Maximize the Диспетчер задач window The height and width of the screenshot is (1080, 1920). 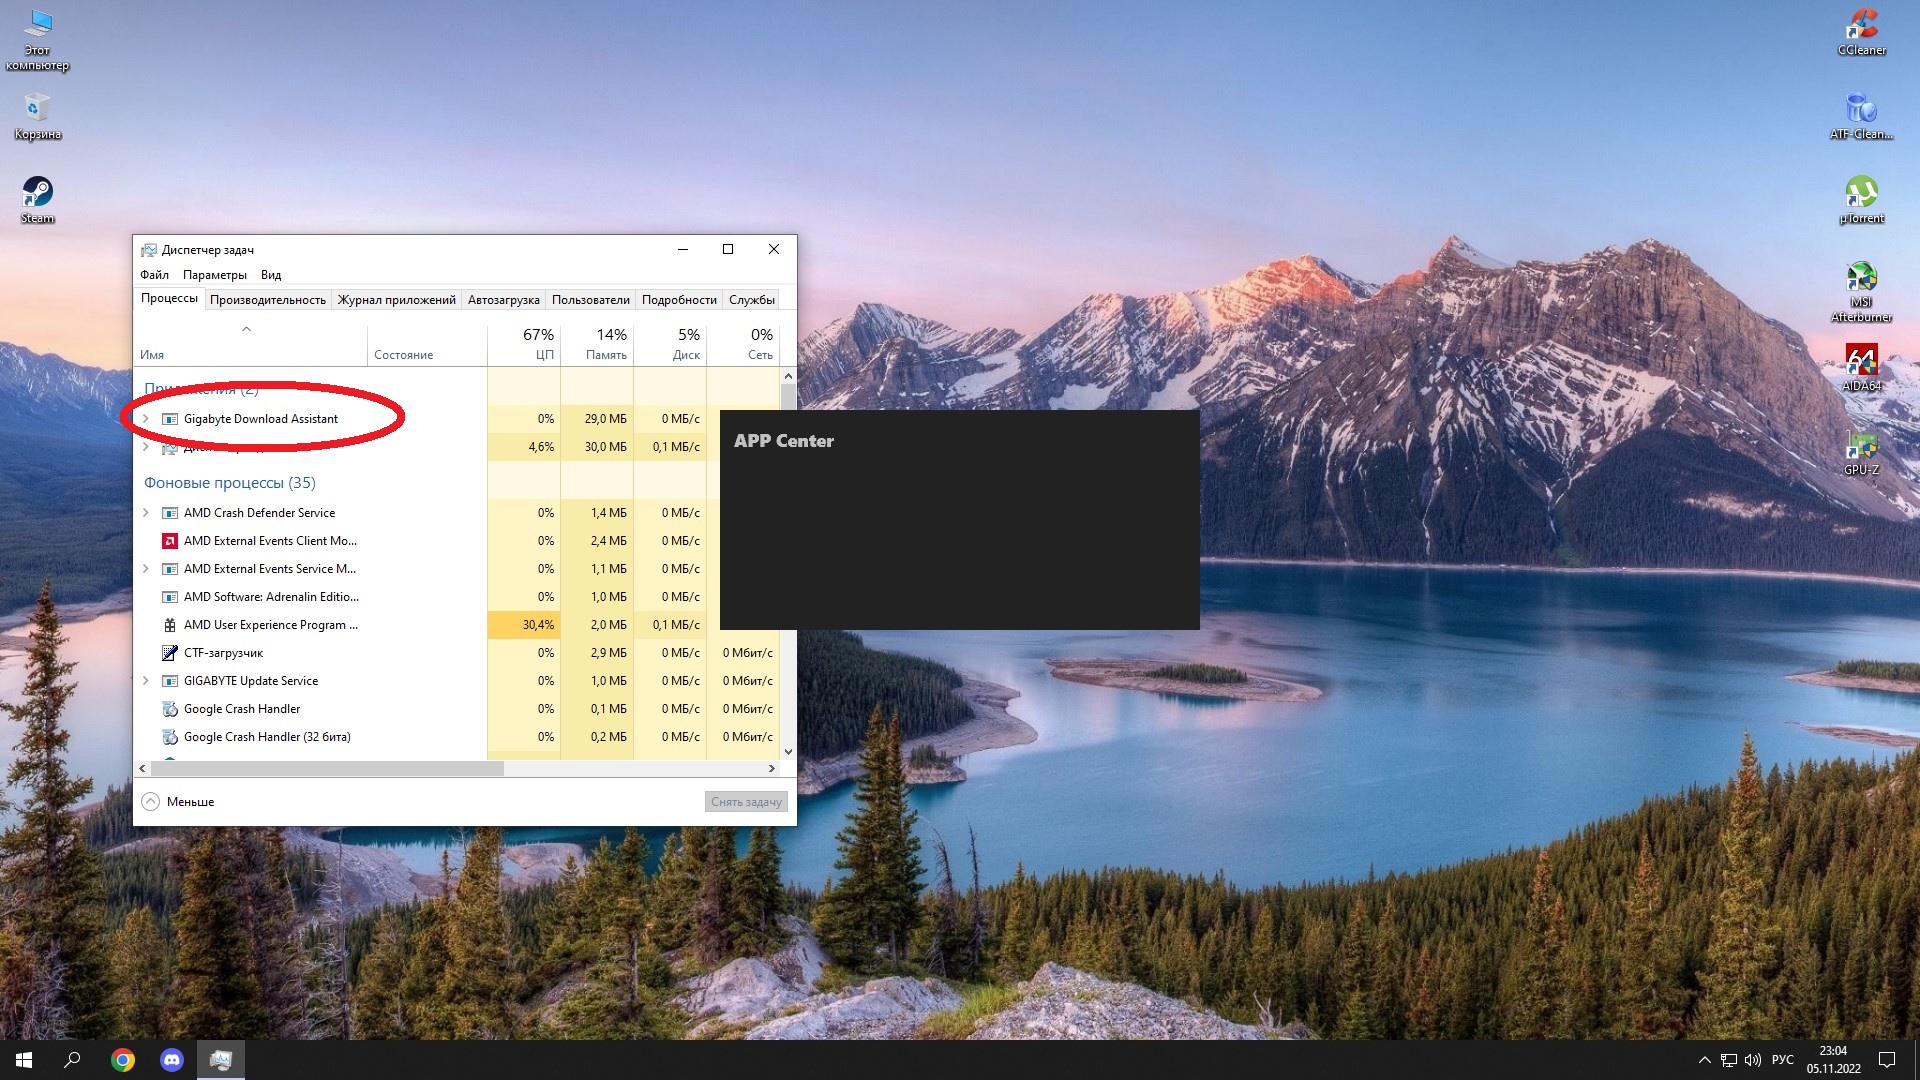coord(728,249)
